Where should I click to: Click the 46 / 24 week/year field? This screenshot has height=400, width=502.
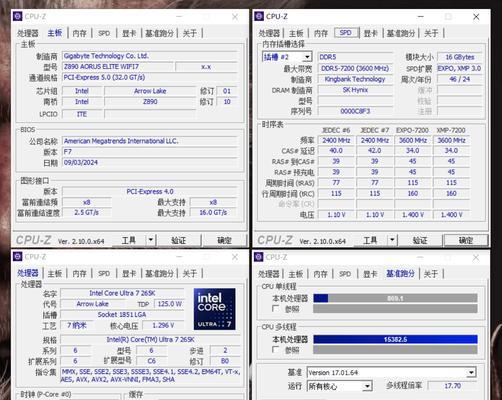460,79
